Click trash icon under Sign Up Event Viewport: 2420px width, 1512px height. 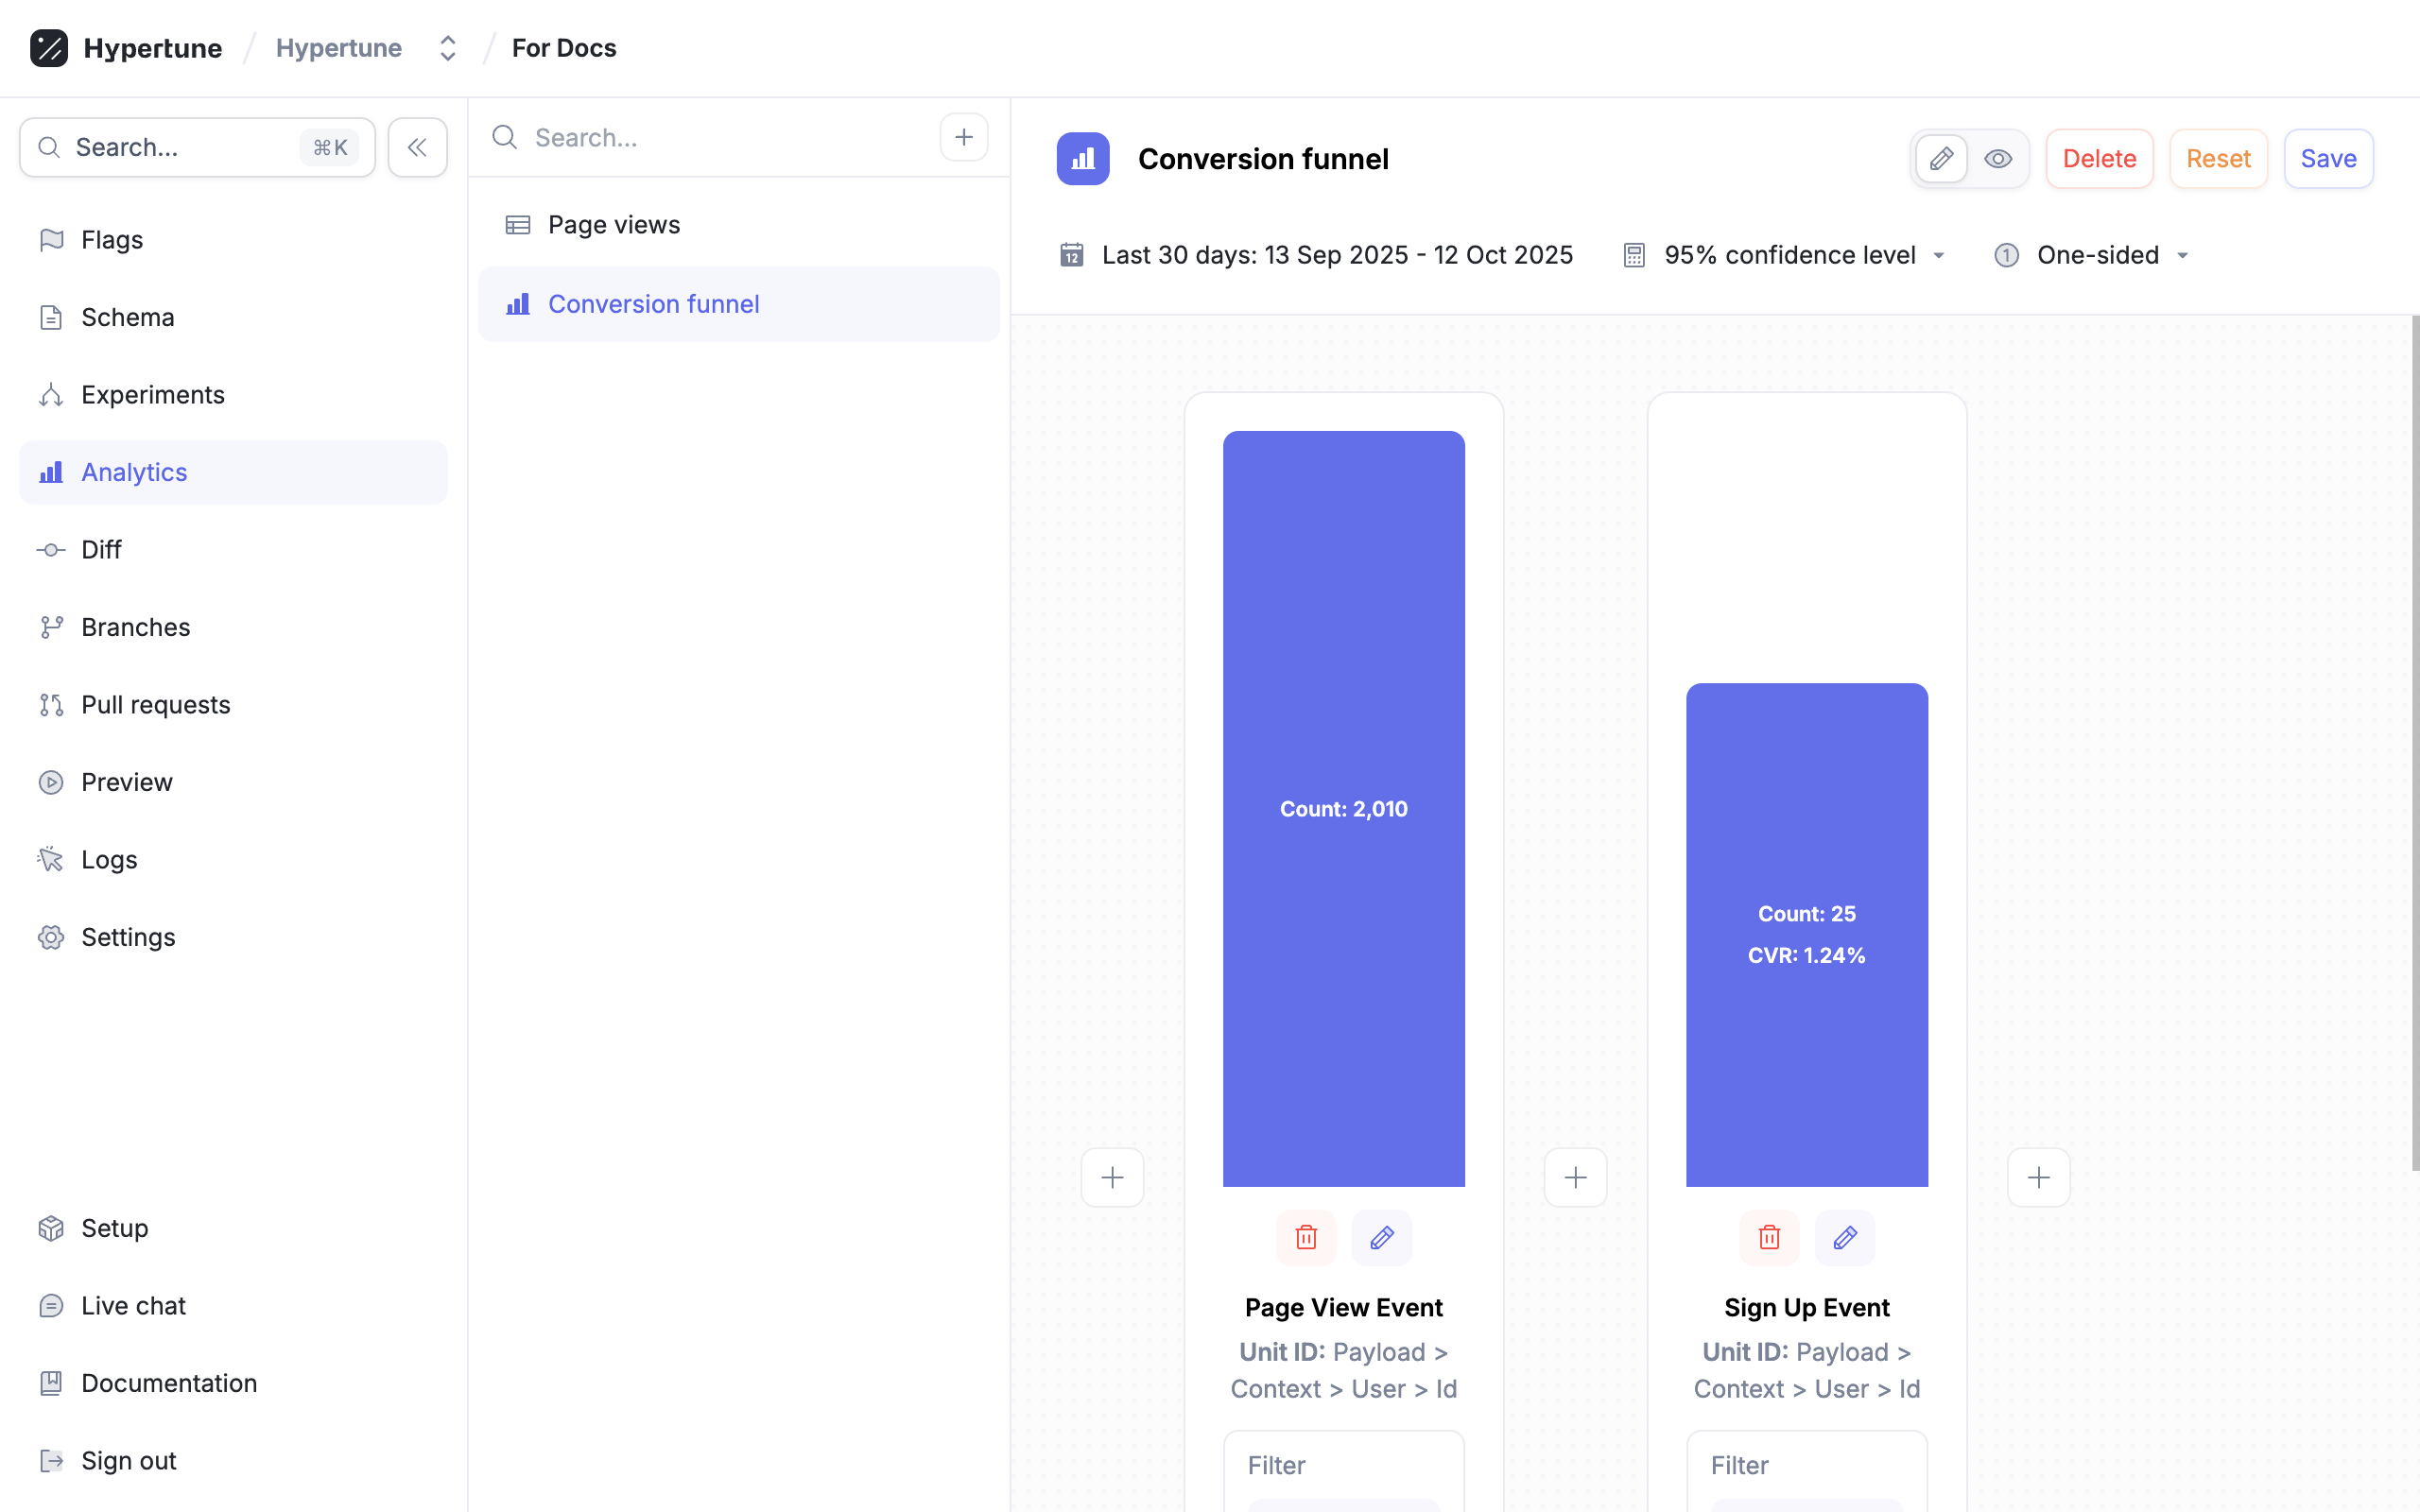click(x=1769, y=1238)
